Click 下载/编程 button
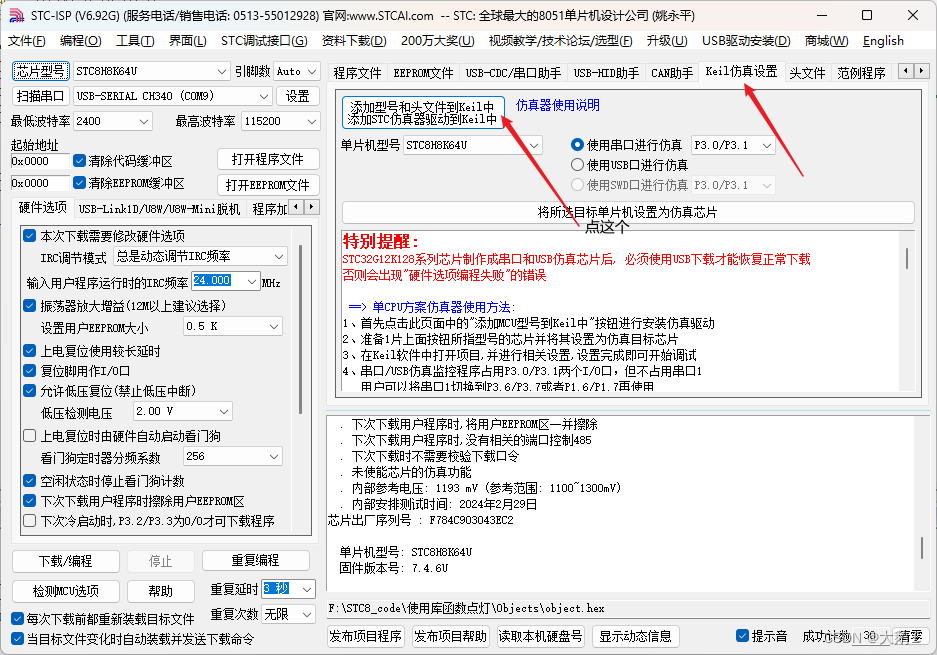 coord(66,561)
